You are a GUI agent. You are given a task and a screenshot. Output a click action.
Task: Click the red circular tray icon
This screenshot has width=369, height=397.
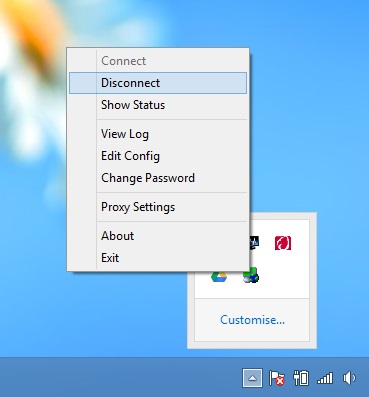pos(283,243)
